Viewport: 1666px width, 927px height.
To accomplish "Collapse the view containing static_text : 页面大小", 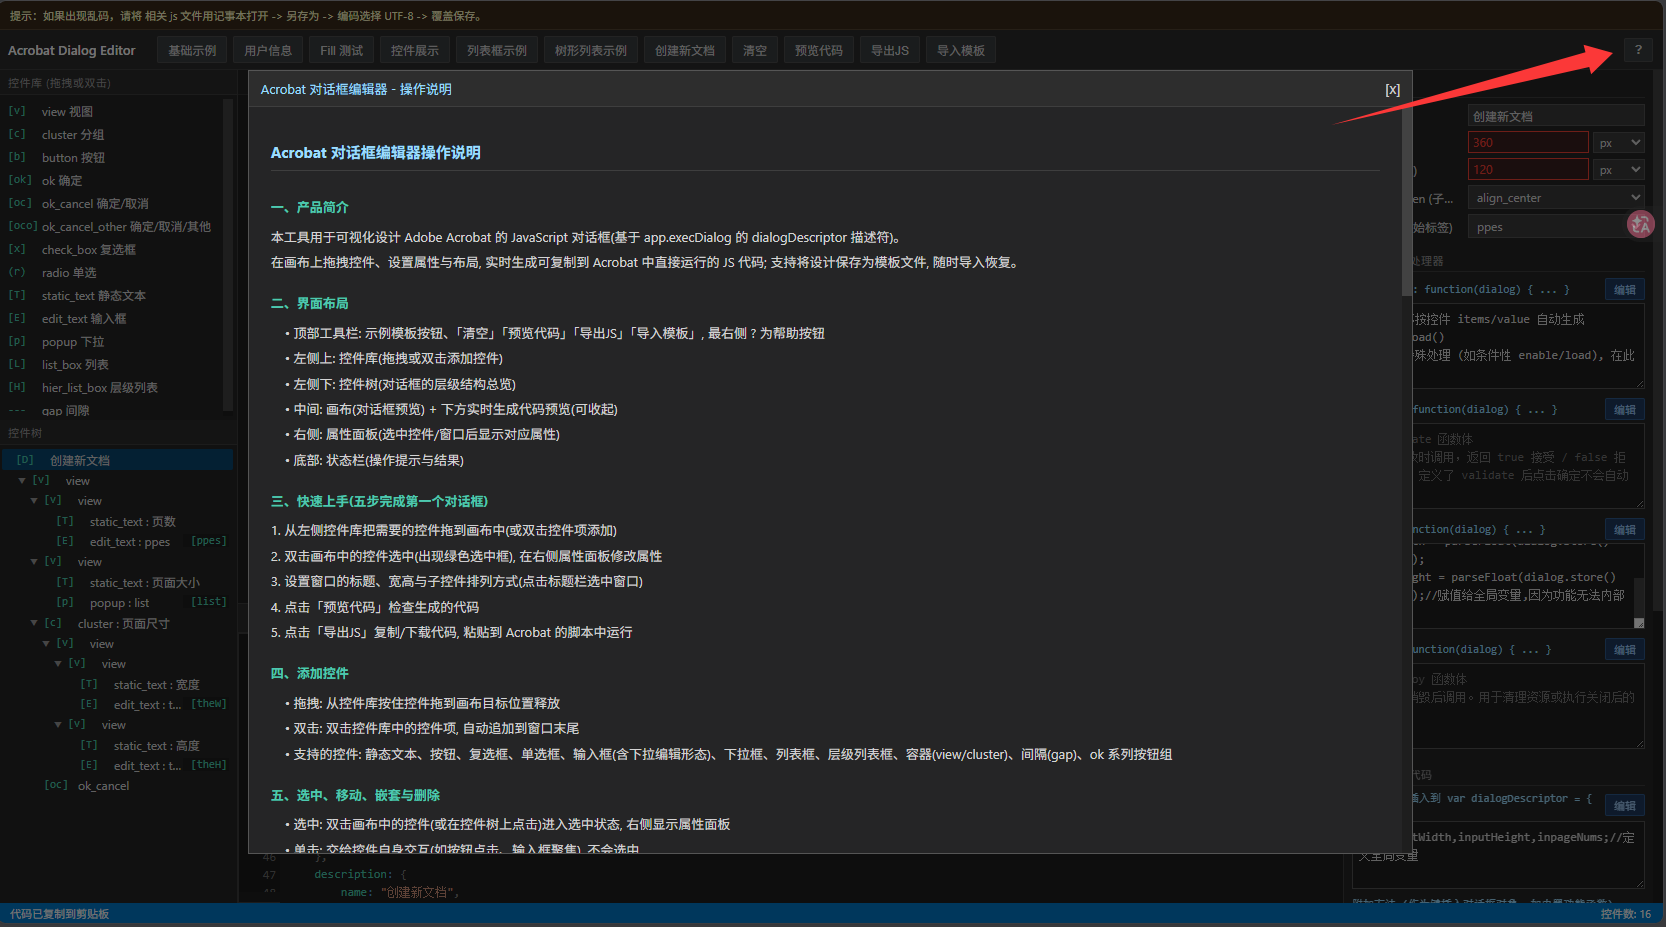I will click(34, 562).
